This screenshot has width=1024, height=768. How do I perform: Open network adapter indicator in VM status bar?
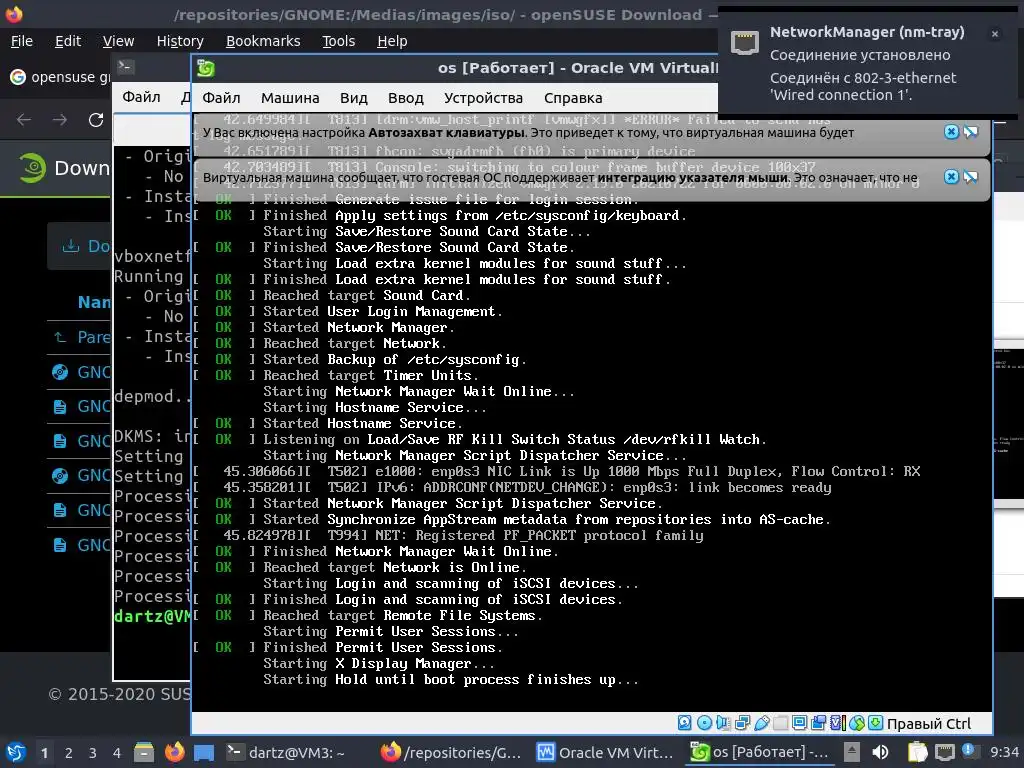click(743, 723)
